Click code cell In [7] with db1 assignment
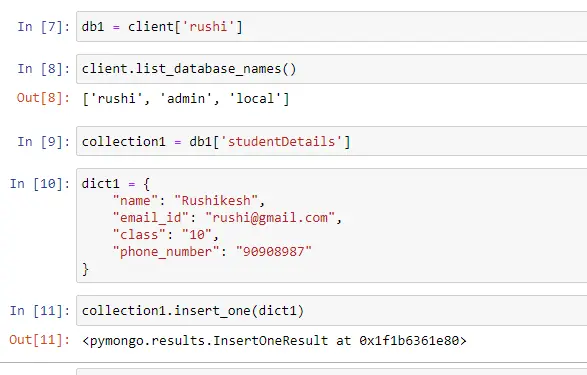 click(x=332, y=27)
